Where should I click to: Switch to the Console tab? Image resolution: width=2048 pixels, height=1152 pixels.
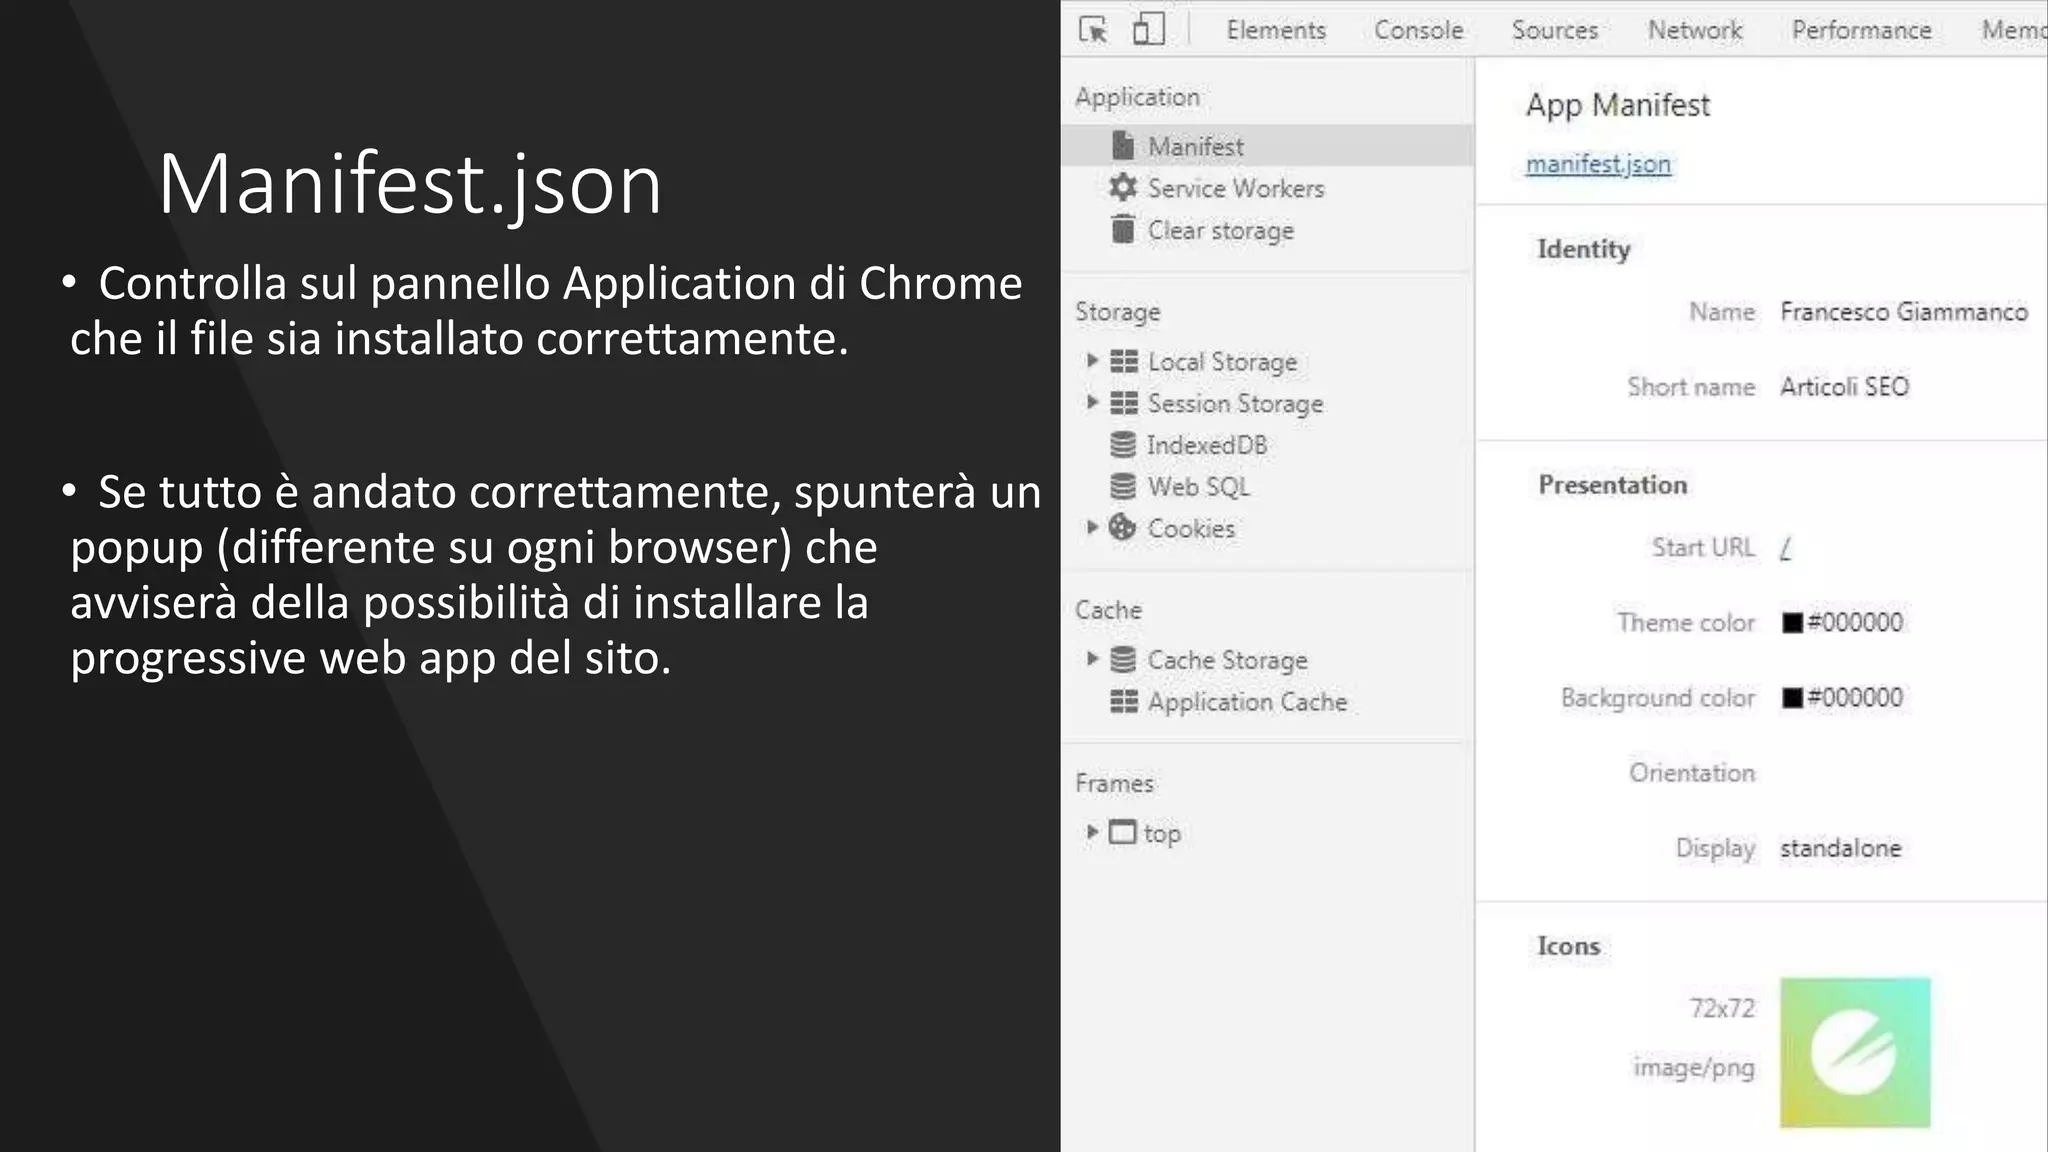pos(1418,30)
